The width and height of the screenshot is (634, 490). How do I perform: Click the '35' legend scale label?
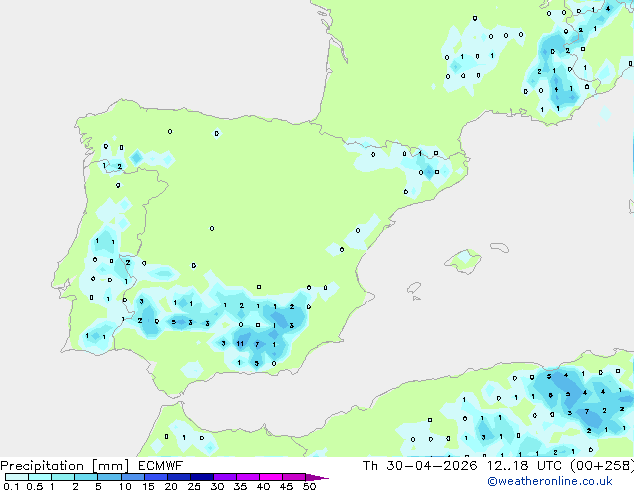point(240,486)
